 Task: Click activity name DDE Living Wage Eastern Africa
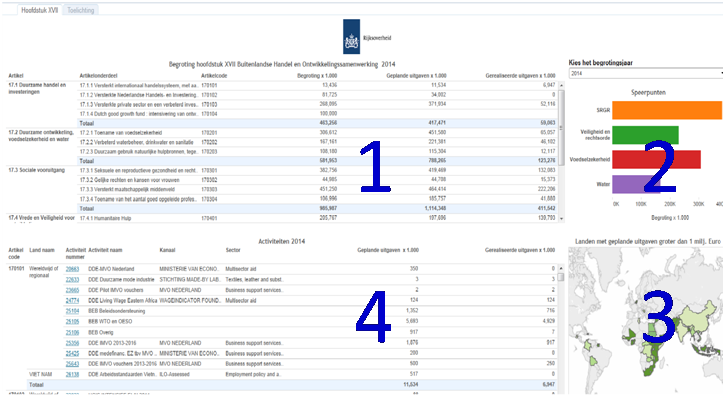(x=122, y=301)
